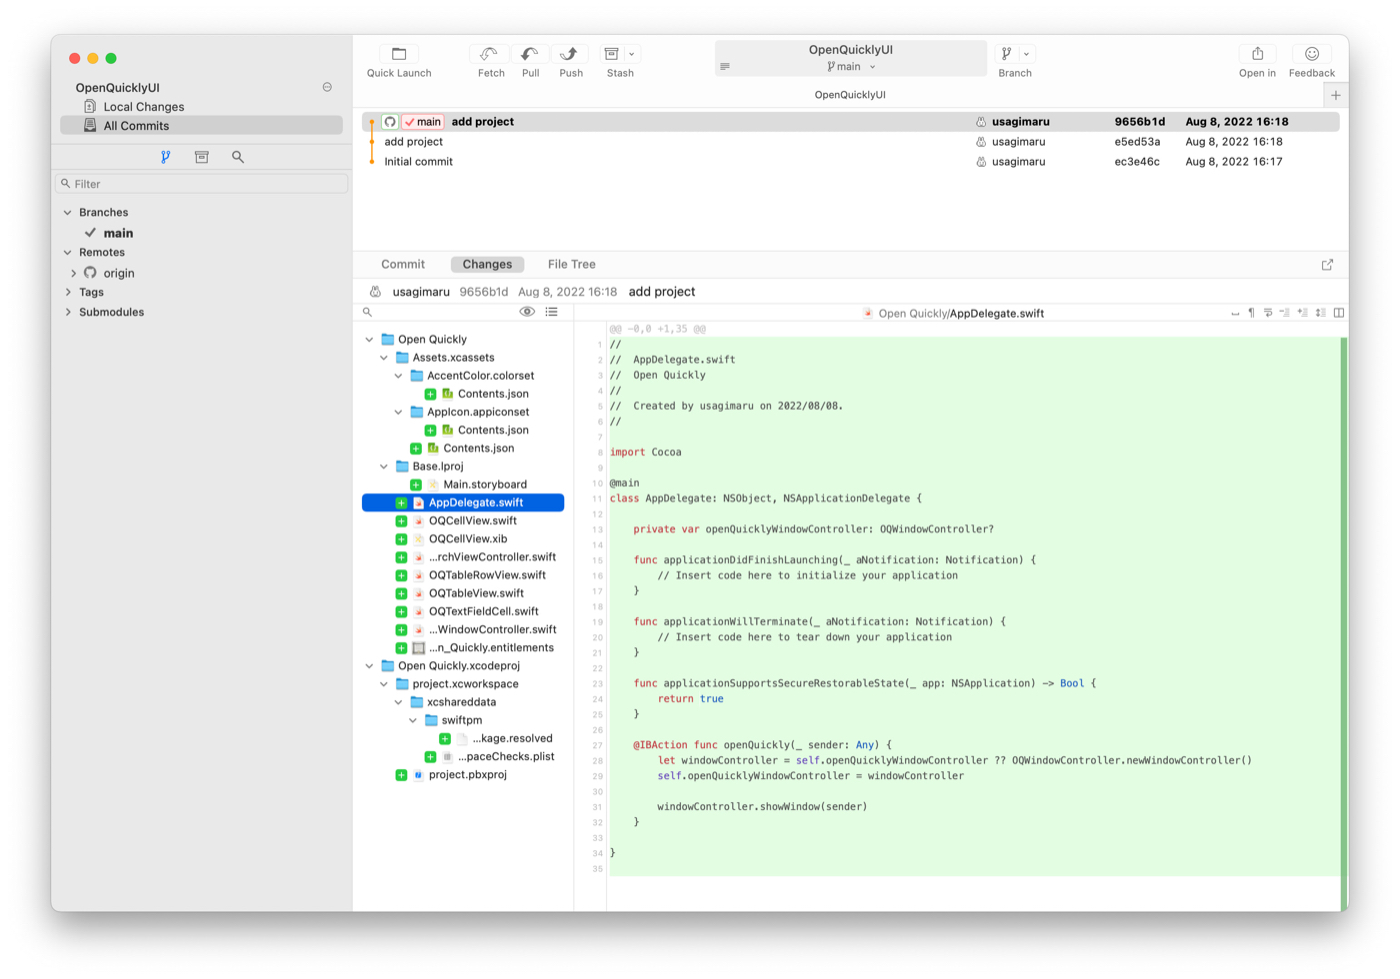The image size is (1400, 979).
Task: Switch to the Changes tab
Action: (487, 265)
